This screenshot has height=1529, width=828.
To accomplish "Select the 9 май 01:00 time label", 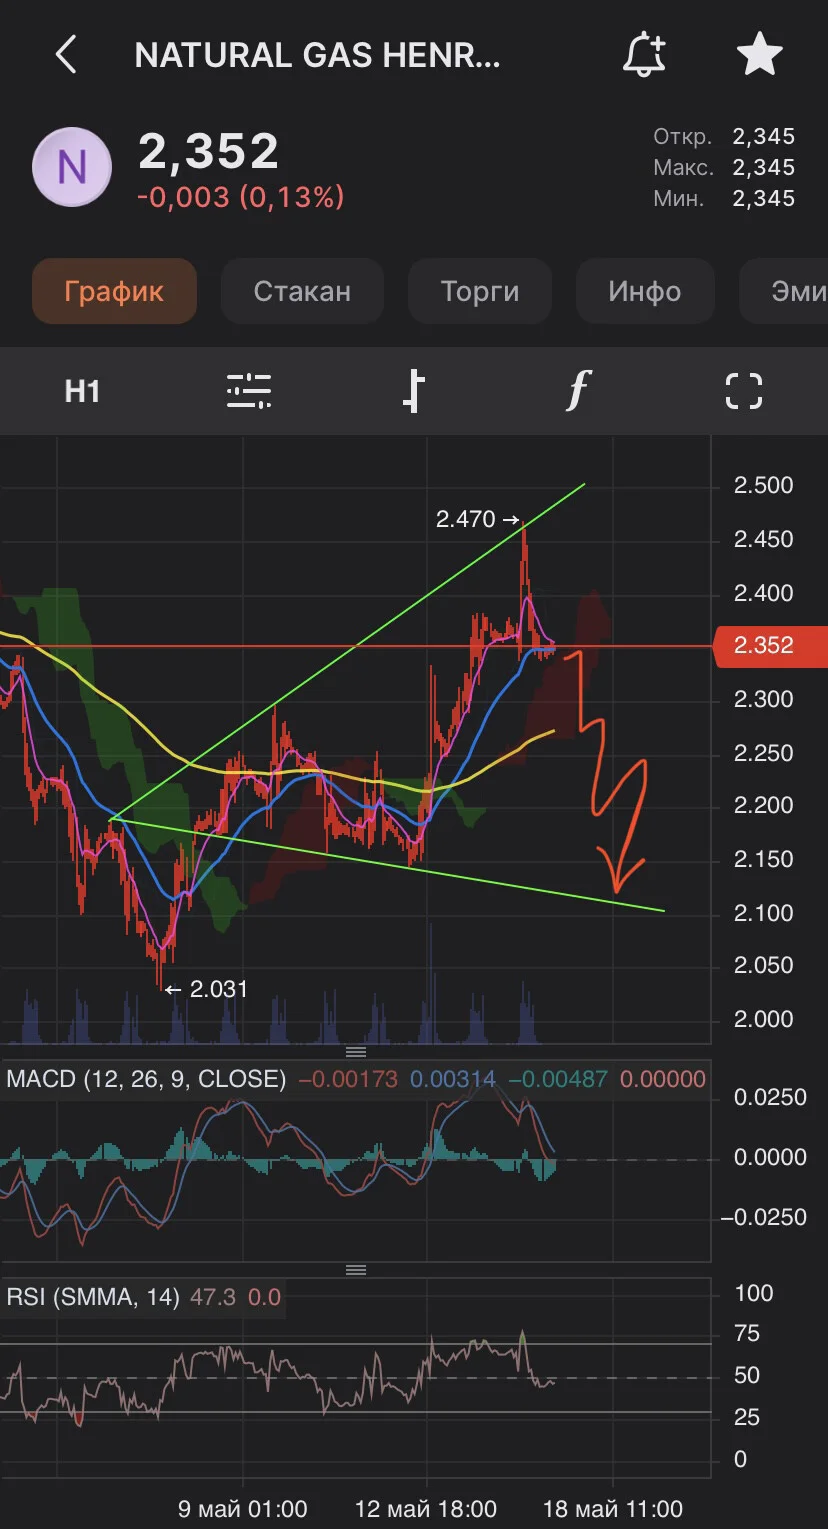I will 243,1508.
